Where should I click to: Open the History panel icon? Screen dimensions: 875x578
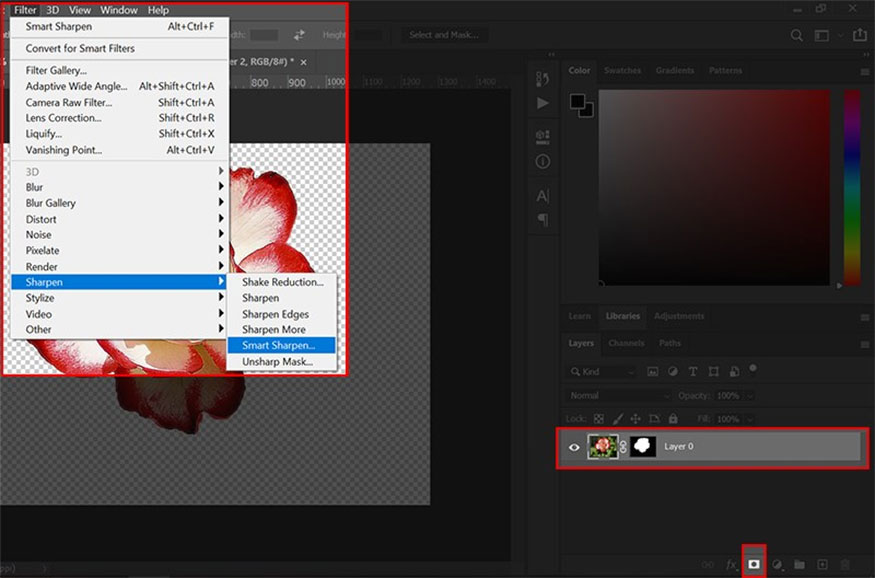tap(542, 79)
